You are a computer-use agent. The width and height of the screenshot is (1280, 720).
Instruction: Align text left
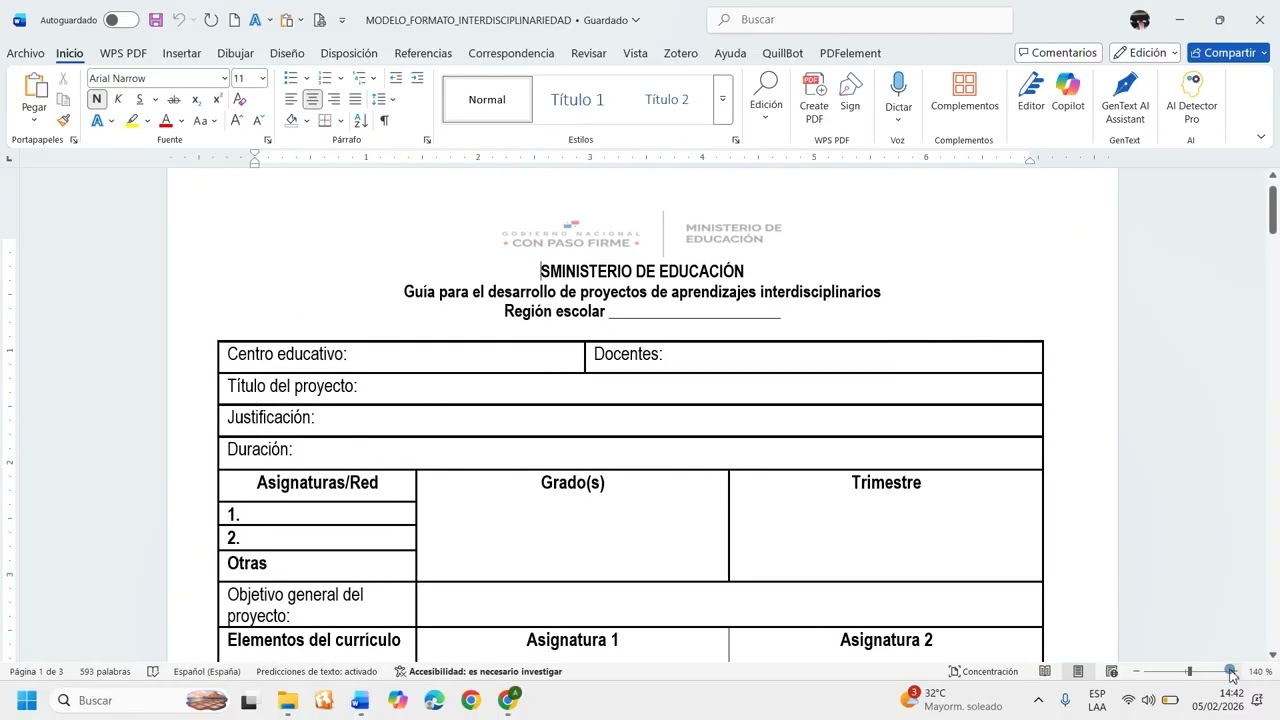click(291, 99)
